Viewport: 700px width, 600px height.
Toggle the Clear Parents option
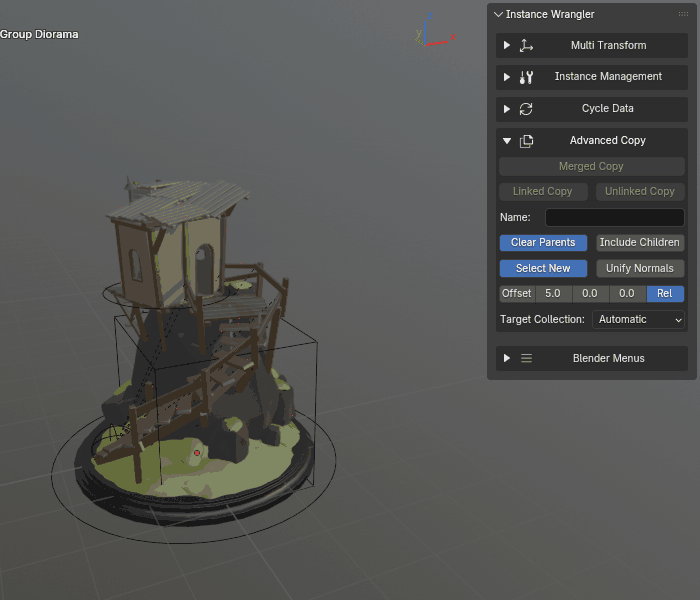pyautogui.click(x=543, y=242)
